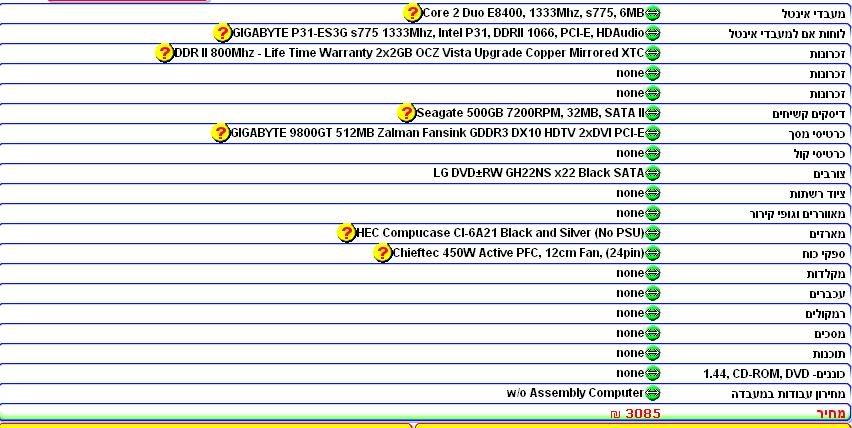
Task: Click green swap icon next to HEC Compucase CI-6A21
Action: tap(653, 233)
